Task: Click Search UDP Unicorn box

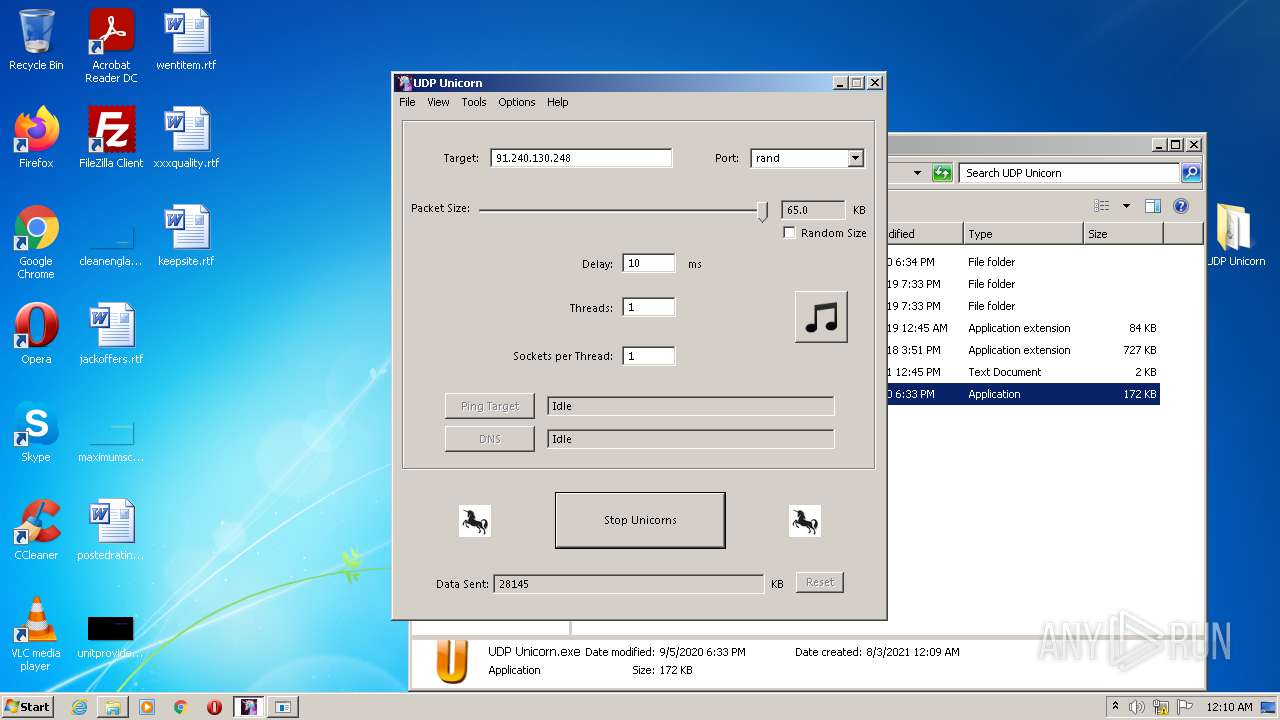Action: (x=1069, y=173)
